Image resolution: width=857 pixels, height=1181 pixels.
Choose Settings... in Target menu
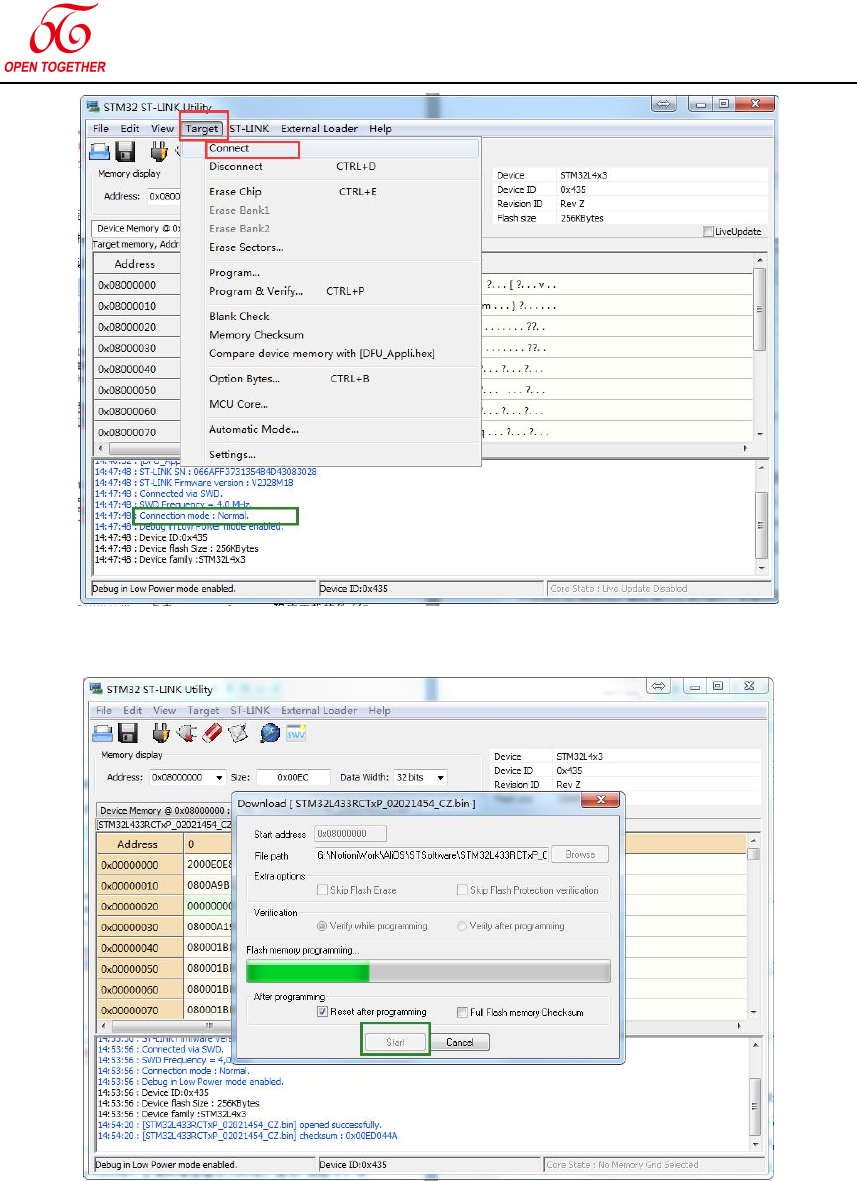click(343, 455)
